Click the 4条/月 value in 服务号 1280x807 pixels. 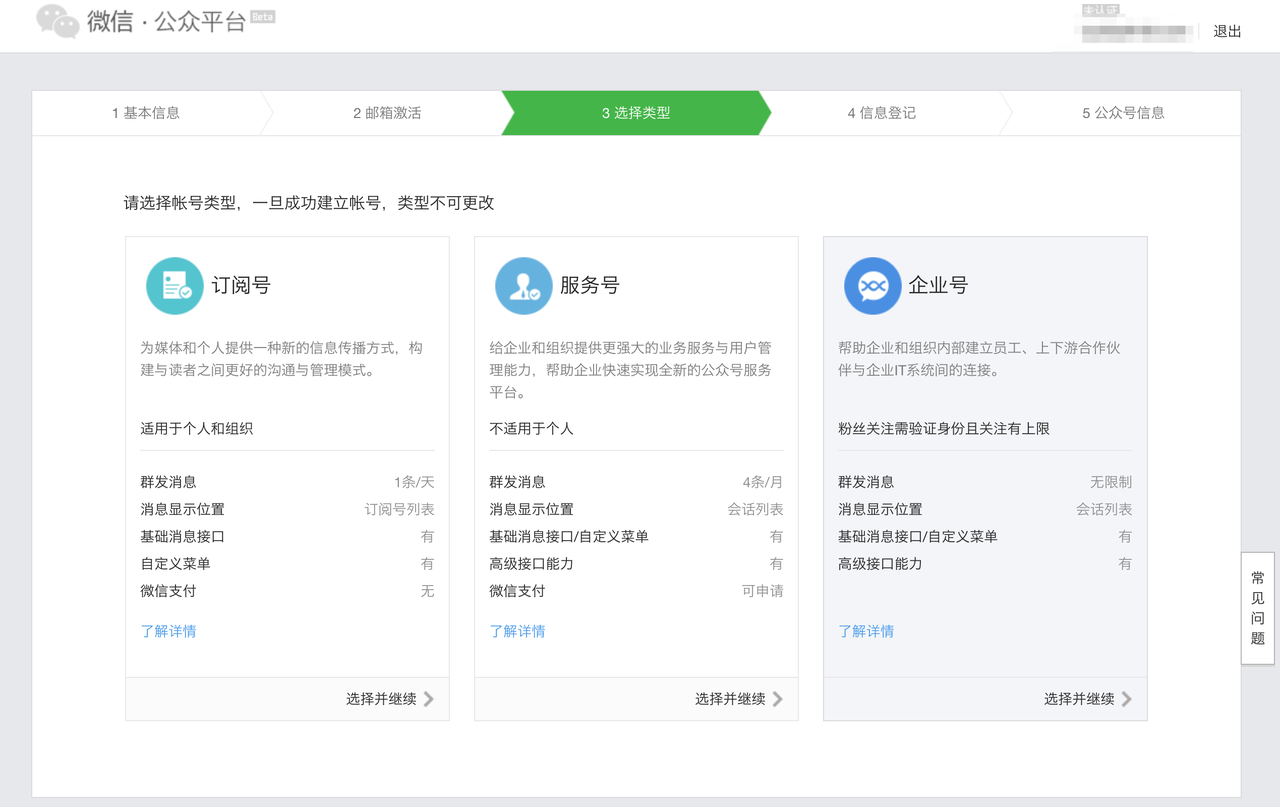[x=763, y=482]
